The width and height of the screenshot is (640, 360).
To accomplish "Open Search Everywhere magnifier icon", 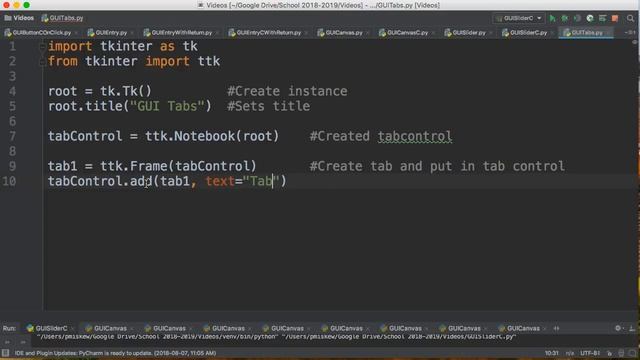I will [x=631, y=18].
